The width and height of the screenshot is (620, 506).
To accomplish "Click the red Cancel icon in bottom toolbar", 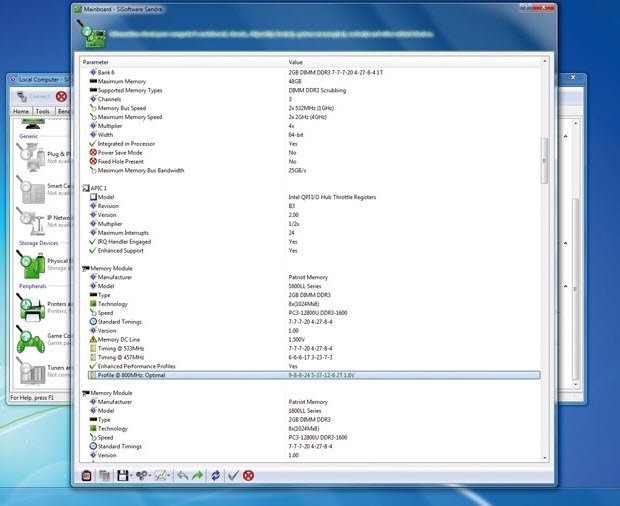I will [248, 475].
